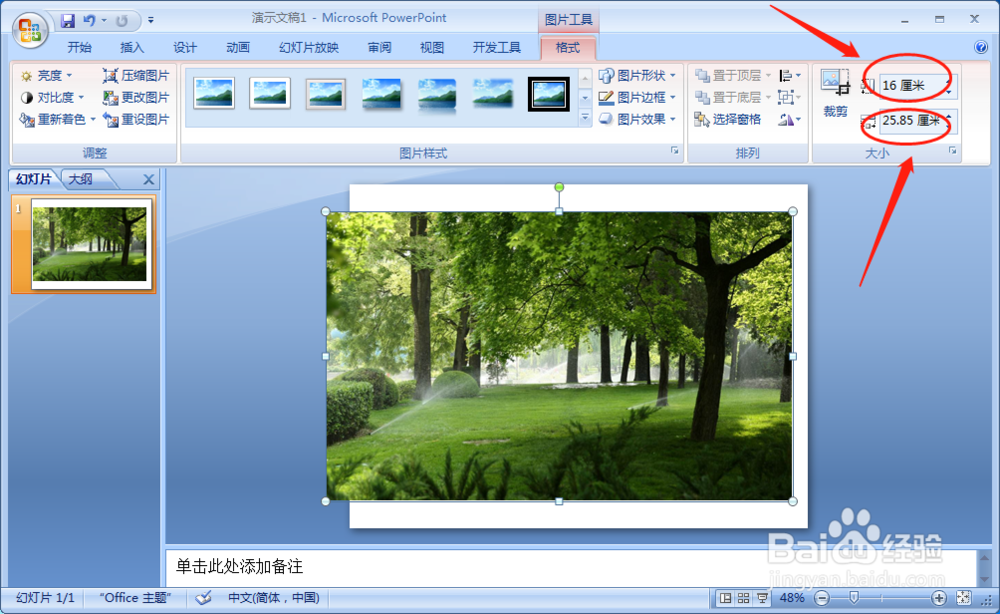Open the 重新着色 recolor dropdown
Screen dimensions: 1000x614
pos(58,119)
